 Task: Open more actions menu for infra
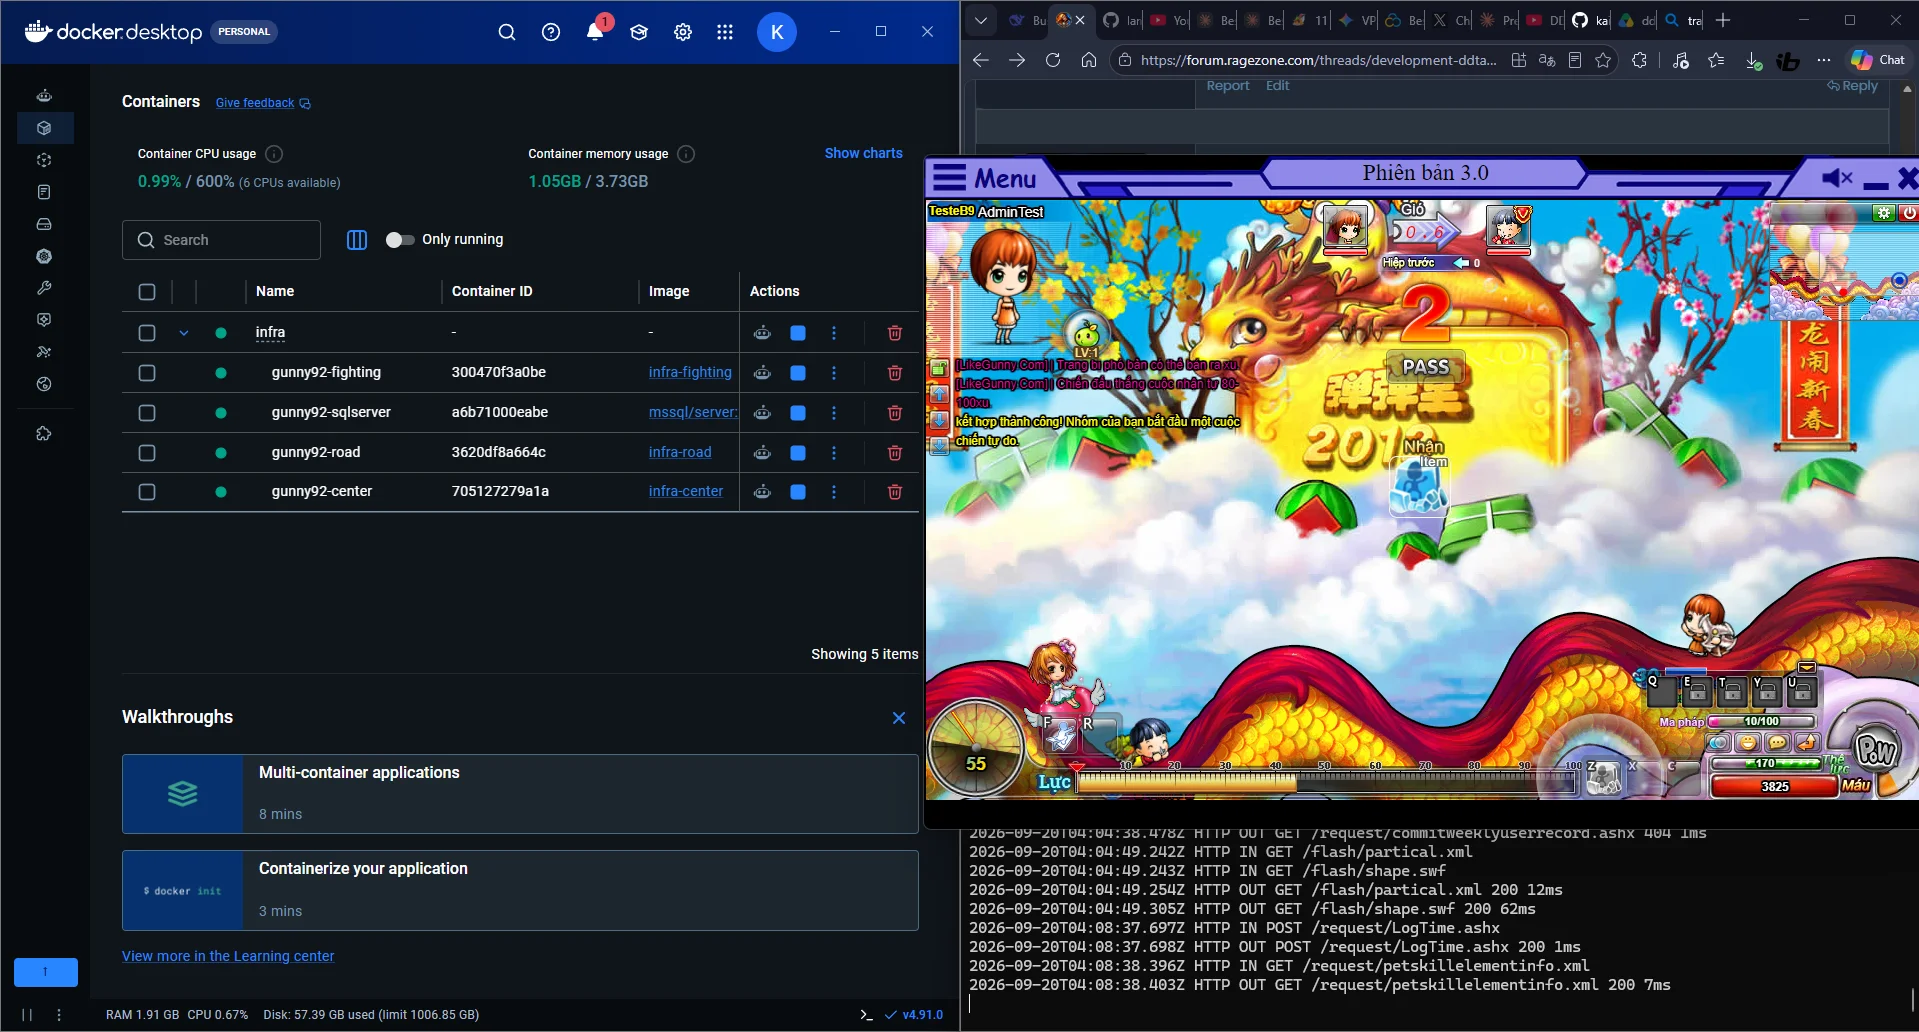834,333
